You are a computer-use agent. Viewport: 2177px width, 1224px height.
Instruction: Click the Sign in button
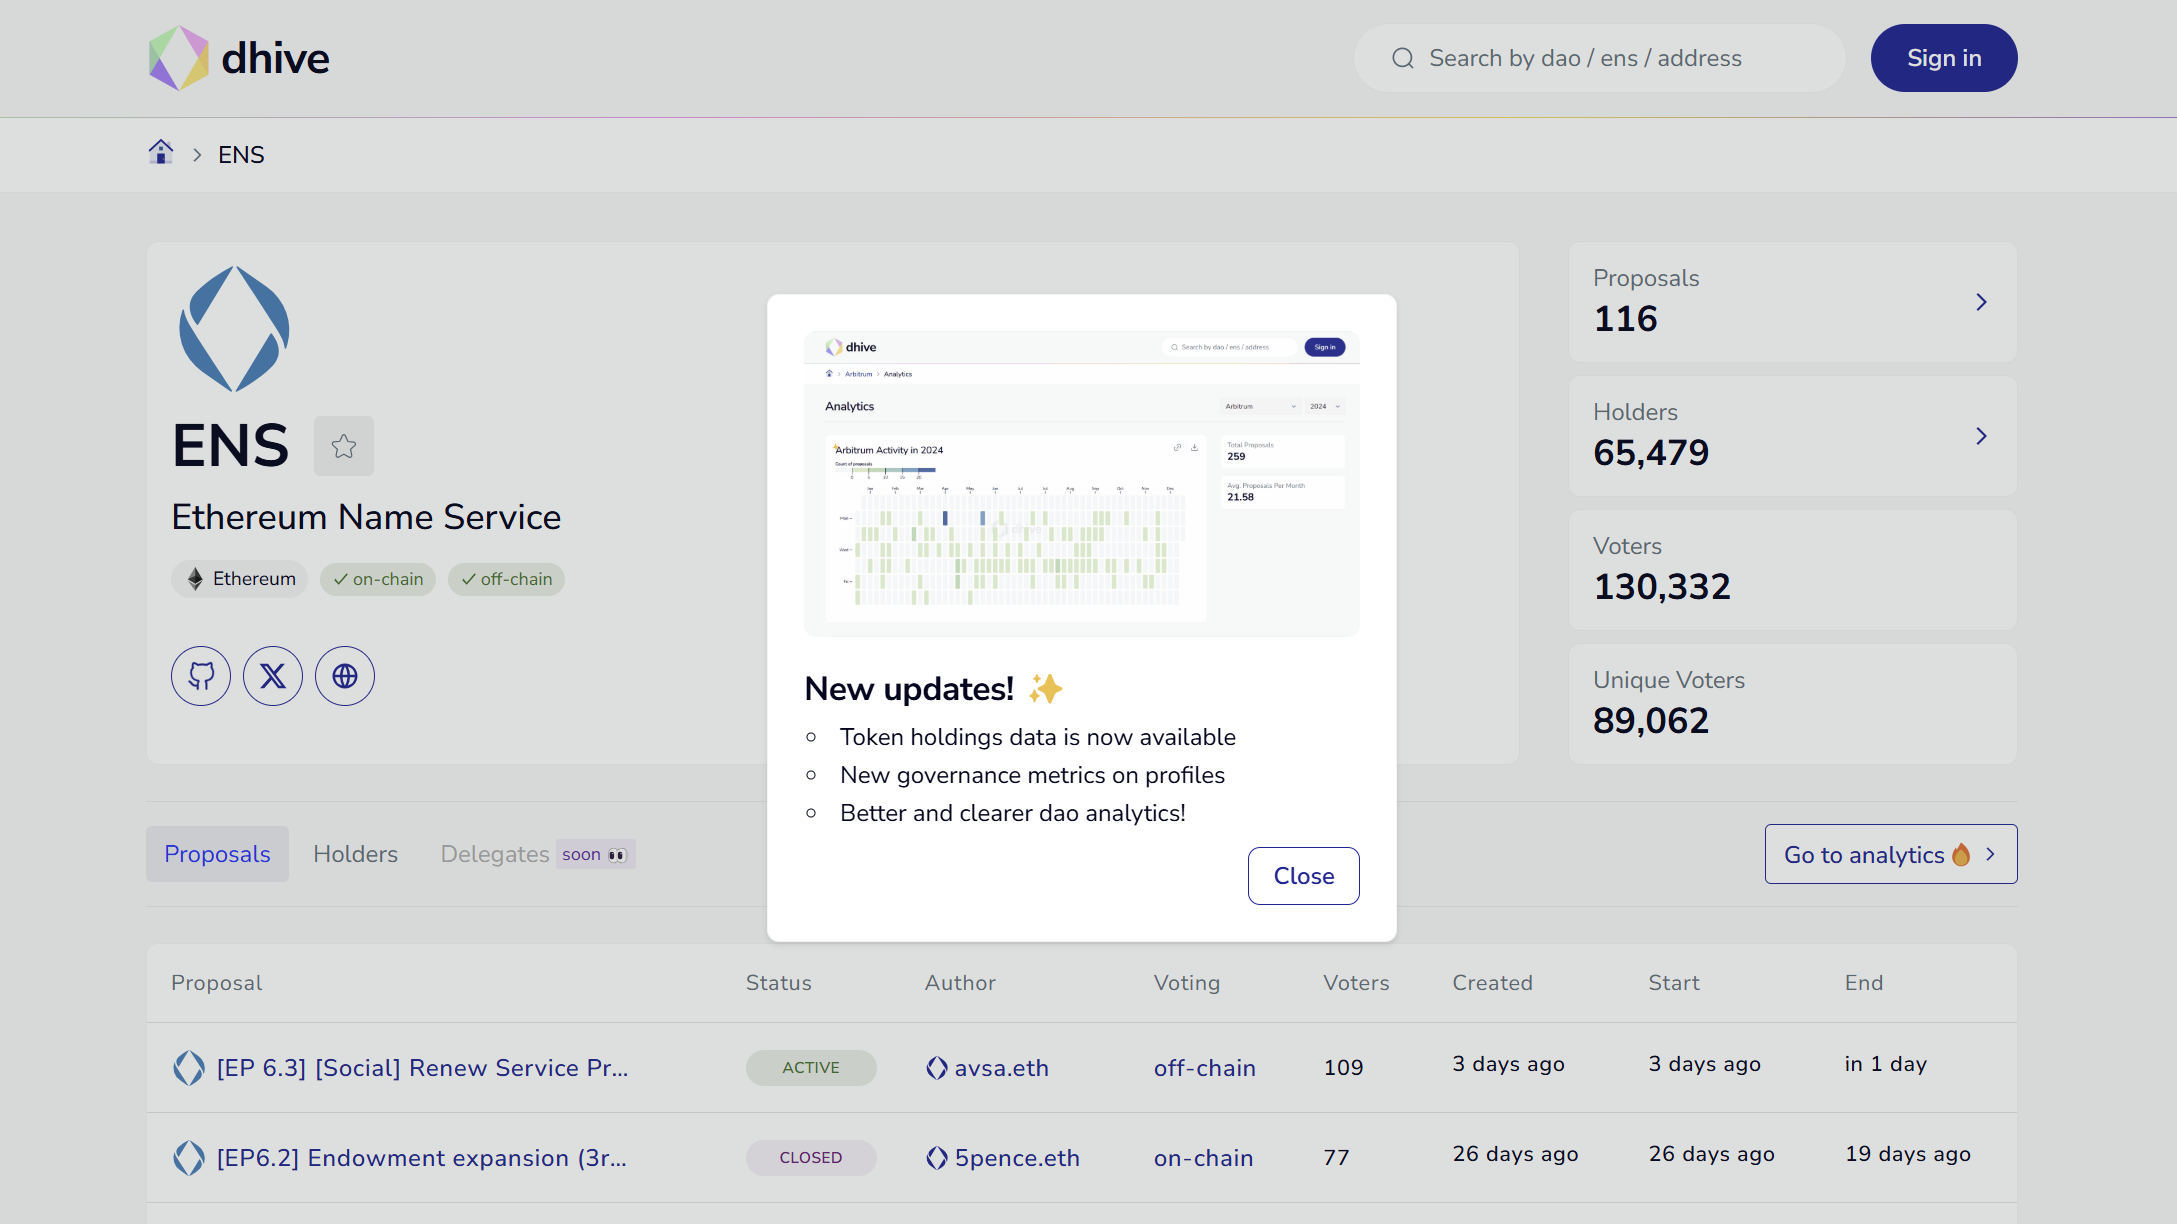1944,58
